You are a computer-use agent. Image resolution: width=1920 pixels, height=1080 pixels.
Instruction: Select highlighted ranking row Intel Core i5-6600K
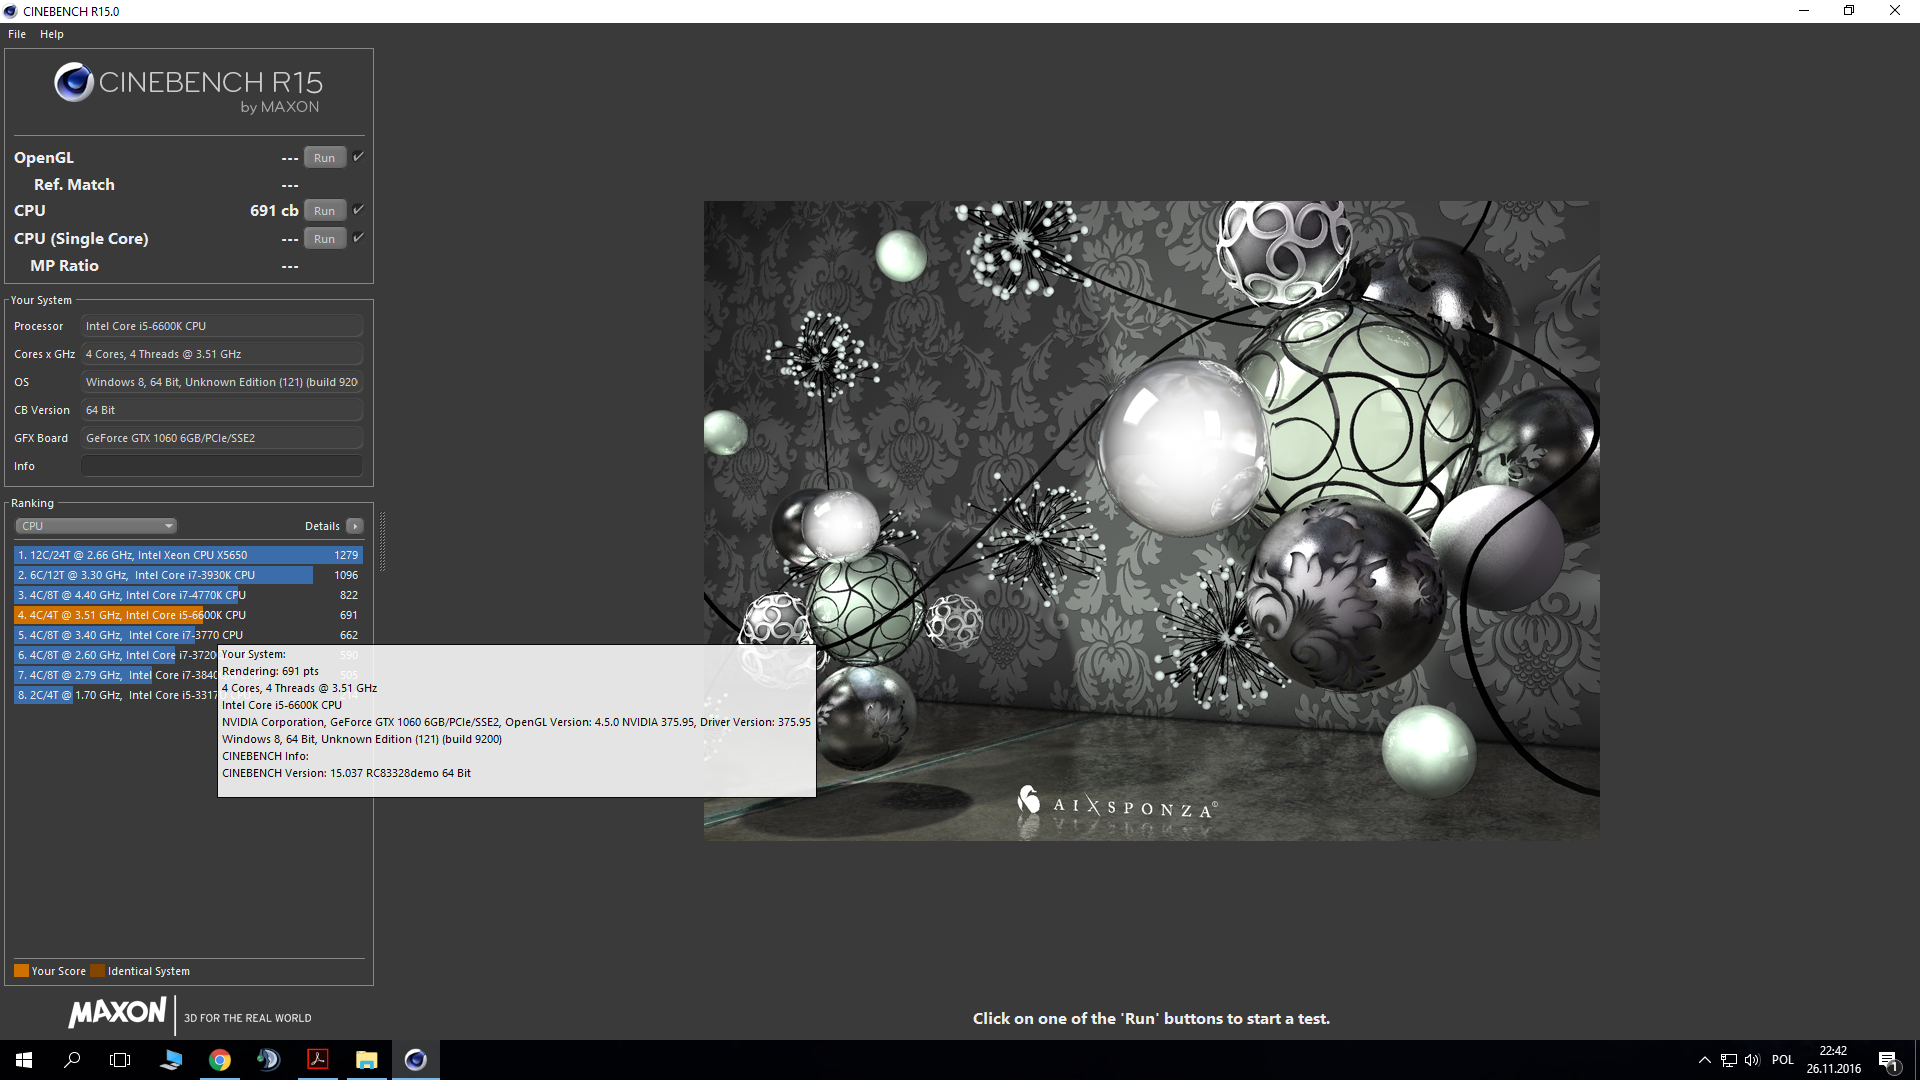(x=188, y=615)
